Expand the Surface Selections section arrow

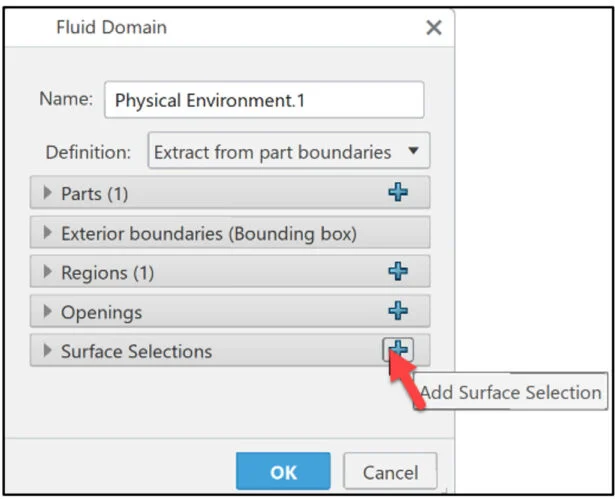pyautogui.click(x=47, y=351)
